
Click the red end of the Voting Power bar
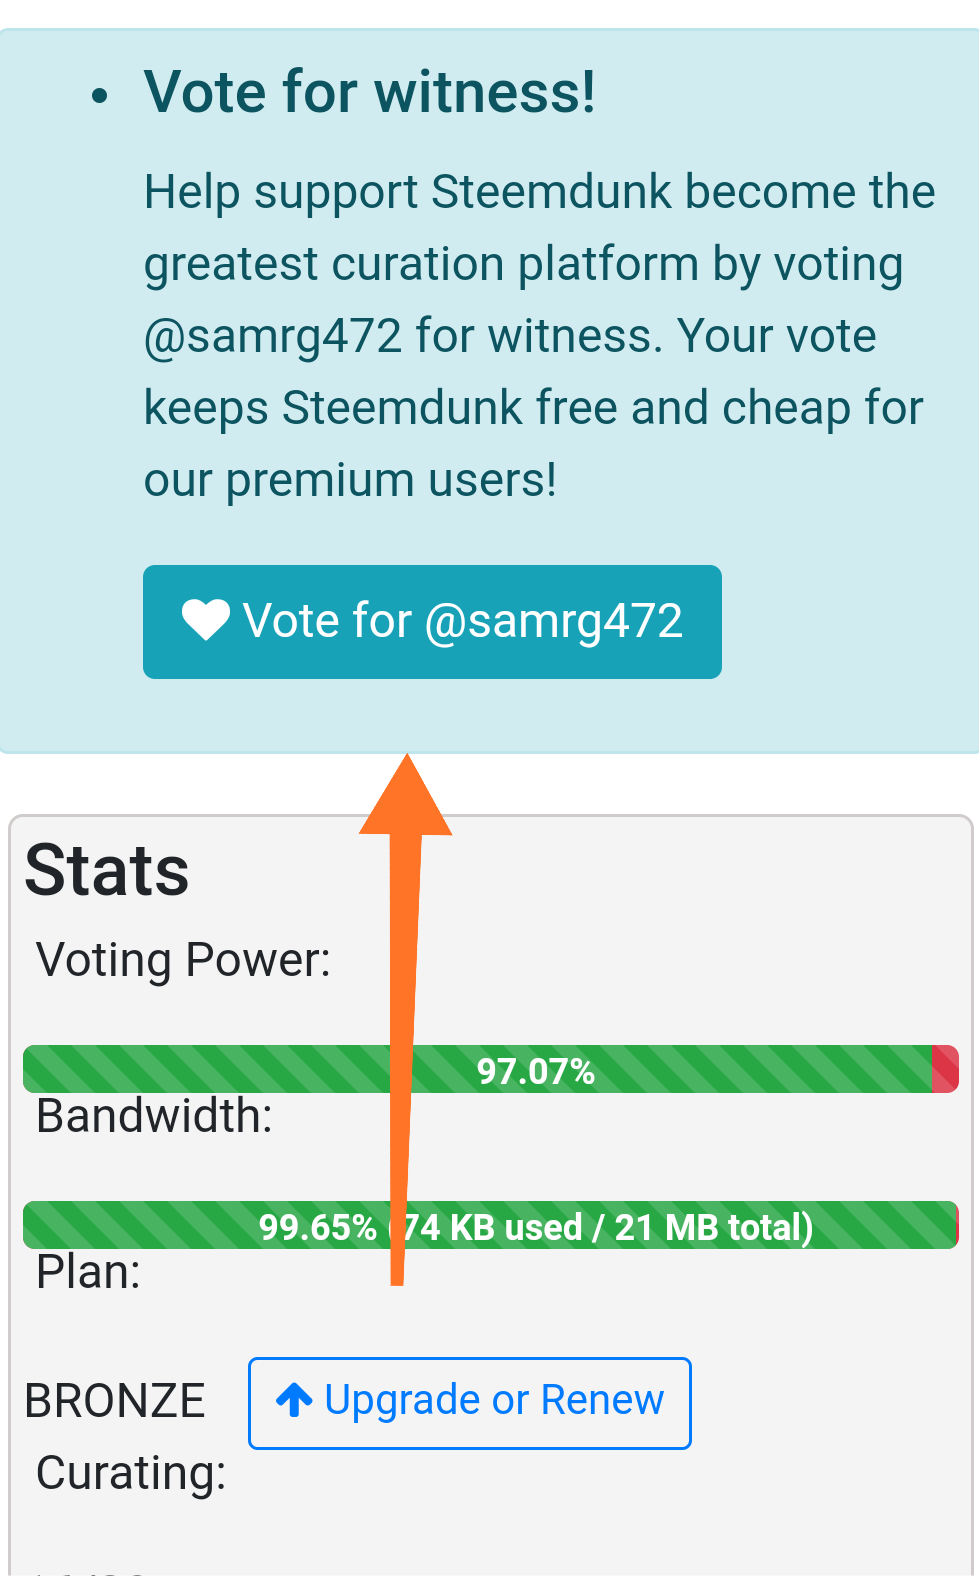[x=945, y=1069]
